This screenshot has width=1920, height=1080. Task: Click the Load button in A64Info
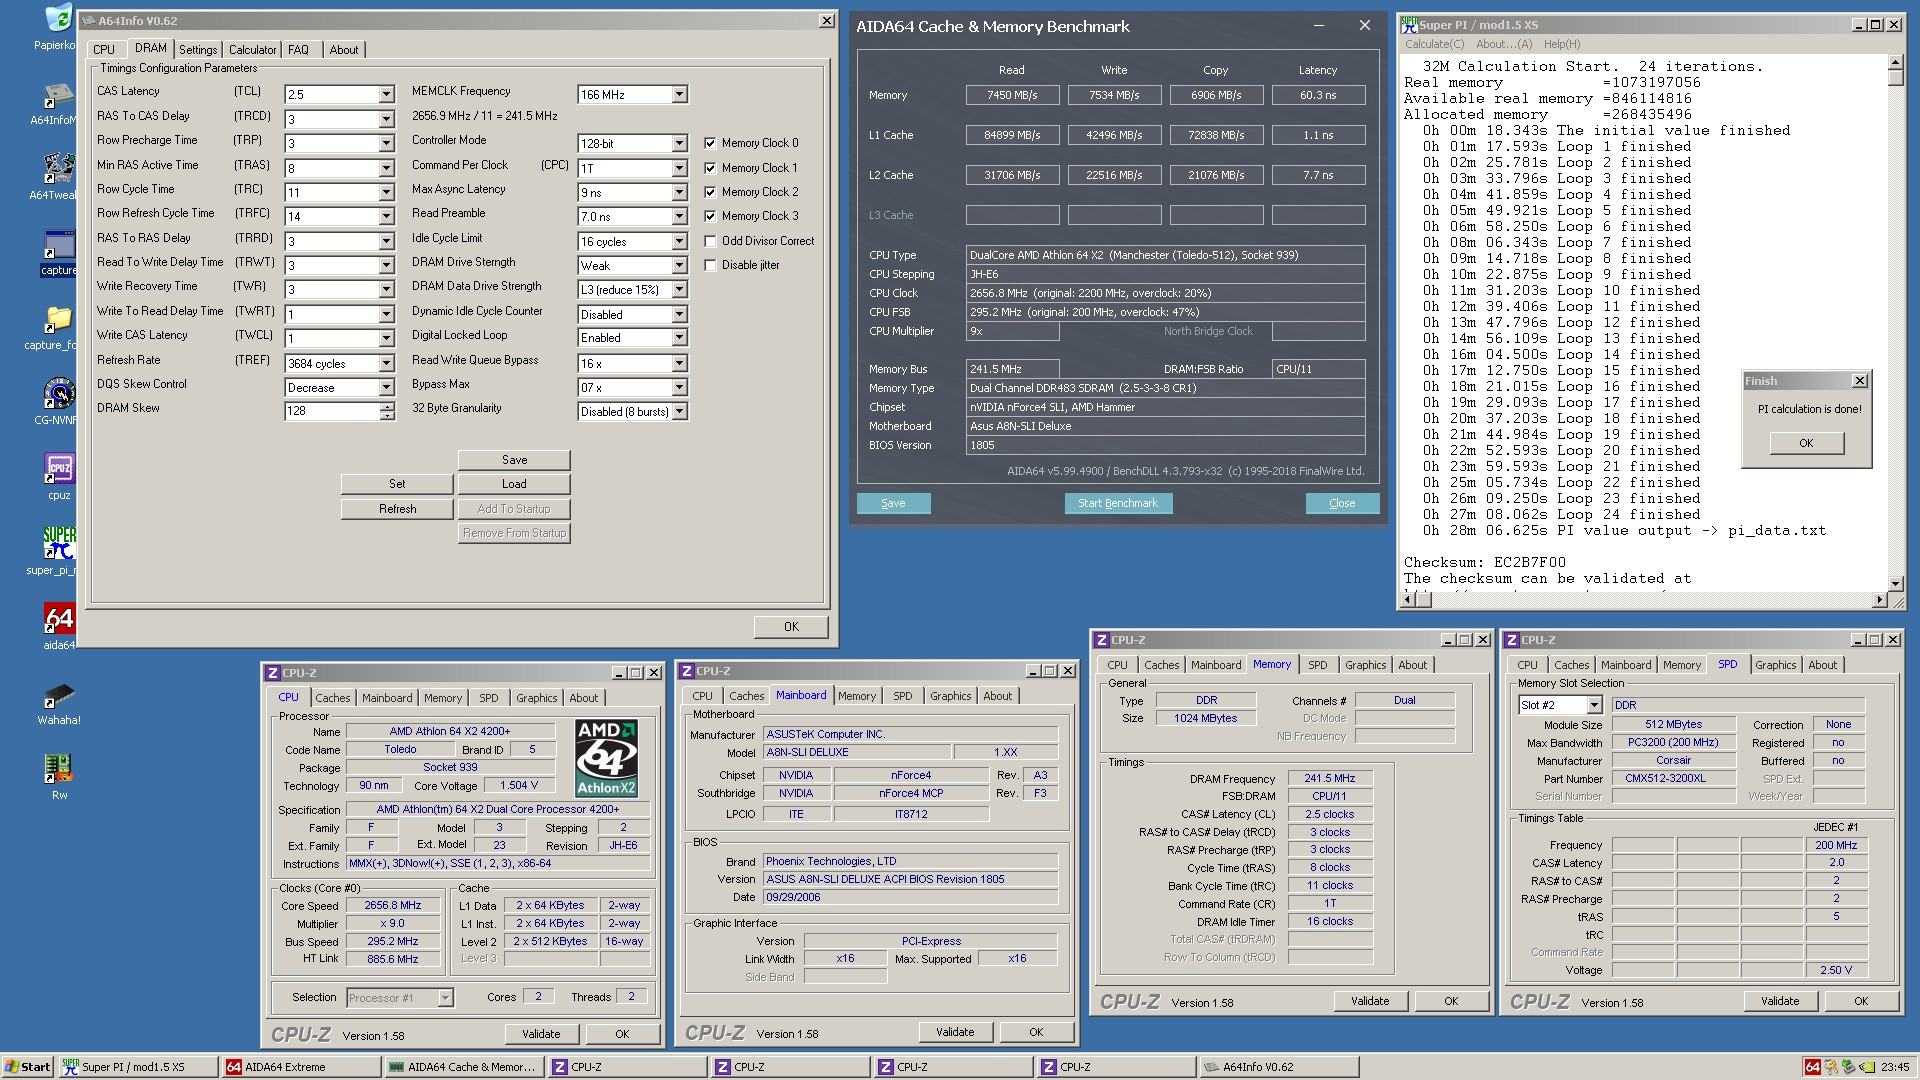(x=514, y=484)
